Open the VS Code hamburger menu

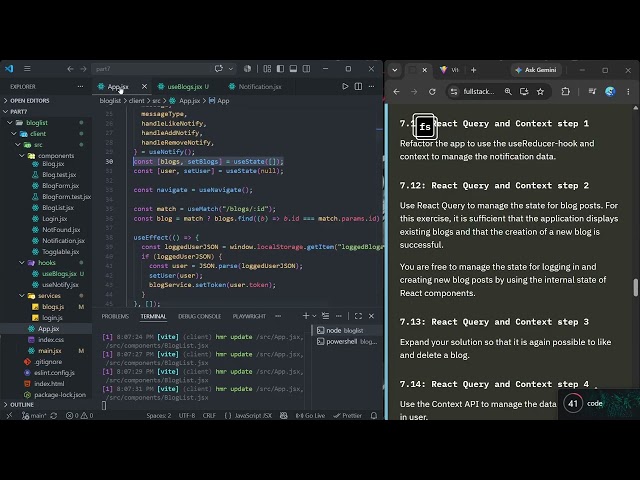(x=27, y=69)
